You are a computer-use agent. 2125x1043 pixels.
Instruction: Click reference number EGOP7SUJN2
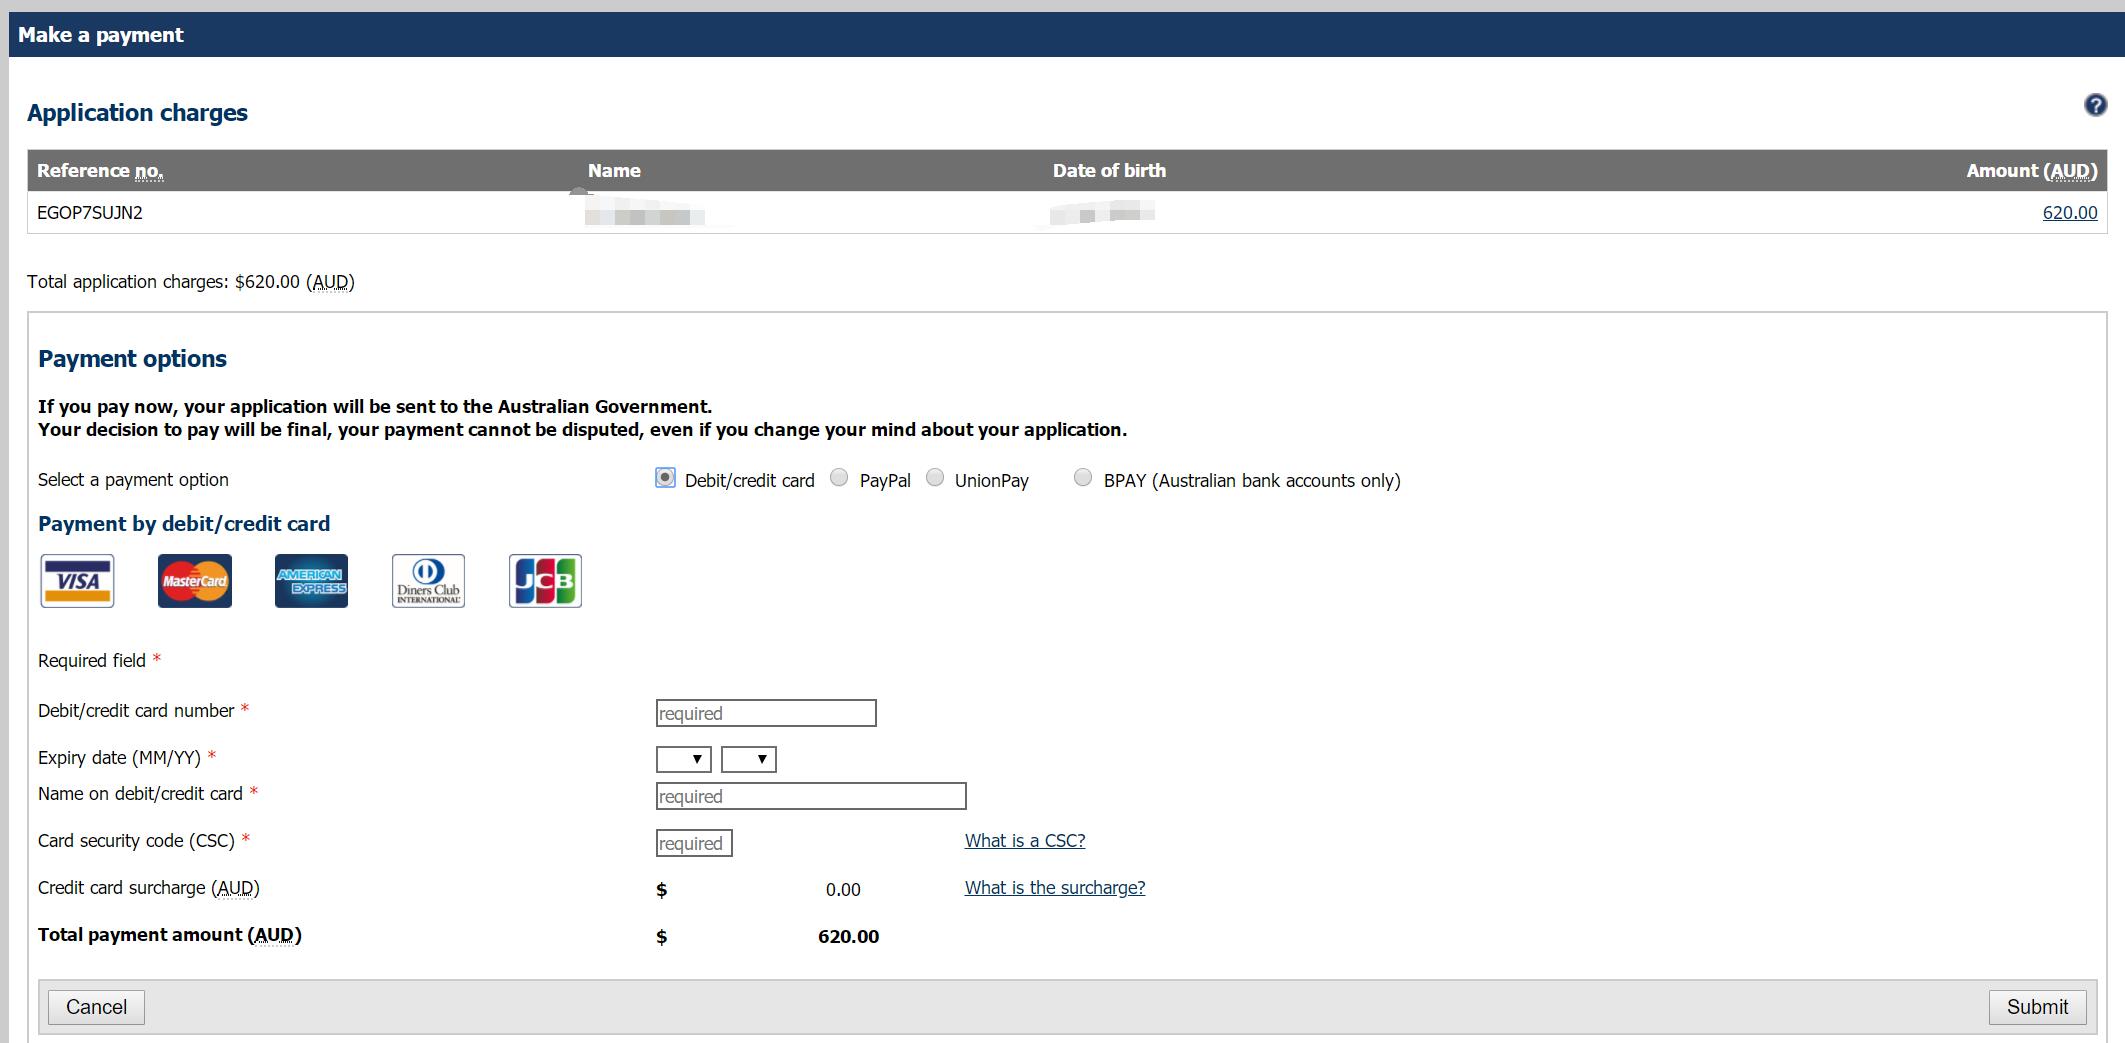click(90, 213)
